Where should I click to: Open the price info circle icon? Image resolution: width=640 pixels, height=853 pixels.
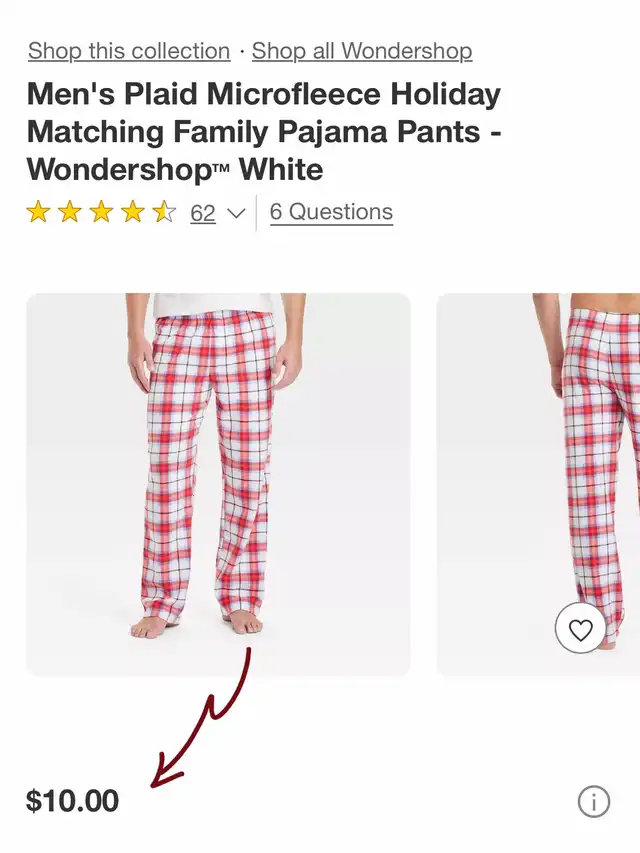coord(593,801)
